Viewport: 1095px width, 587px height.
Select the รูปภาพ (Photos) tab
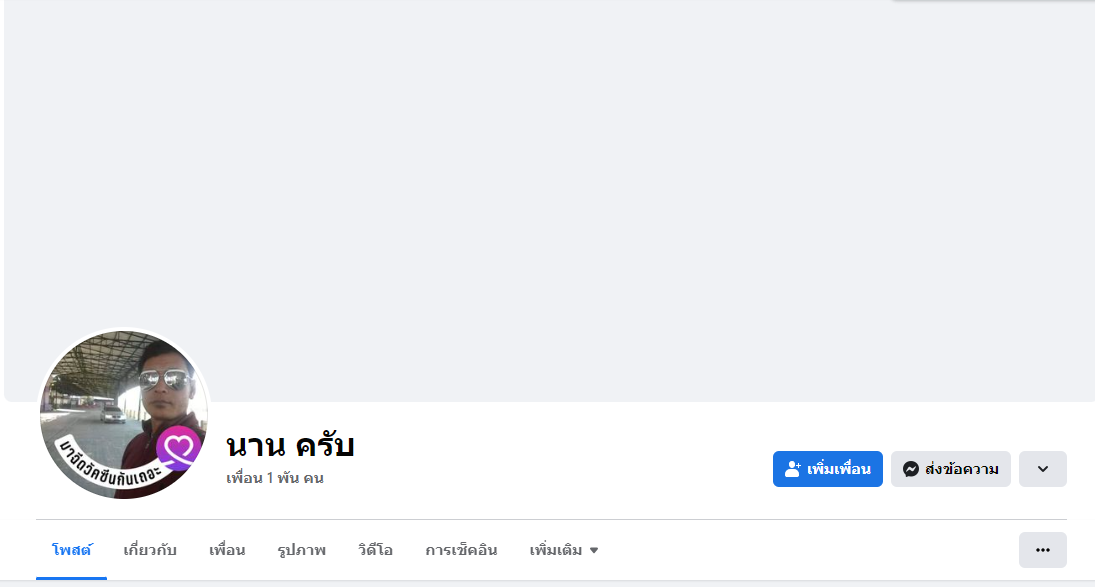click(x=301, y=550)
